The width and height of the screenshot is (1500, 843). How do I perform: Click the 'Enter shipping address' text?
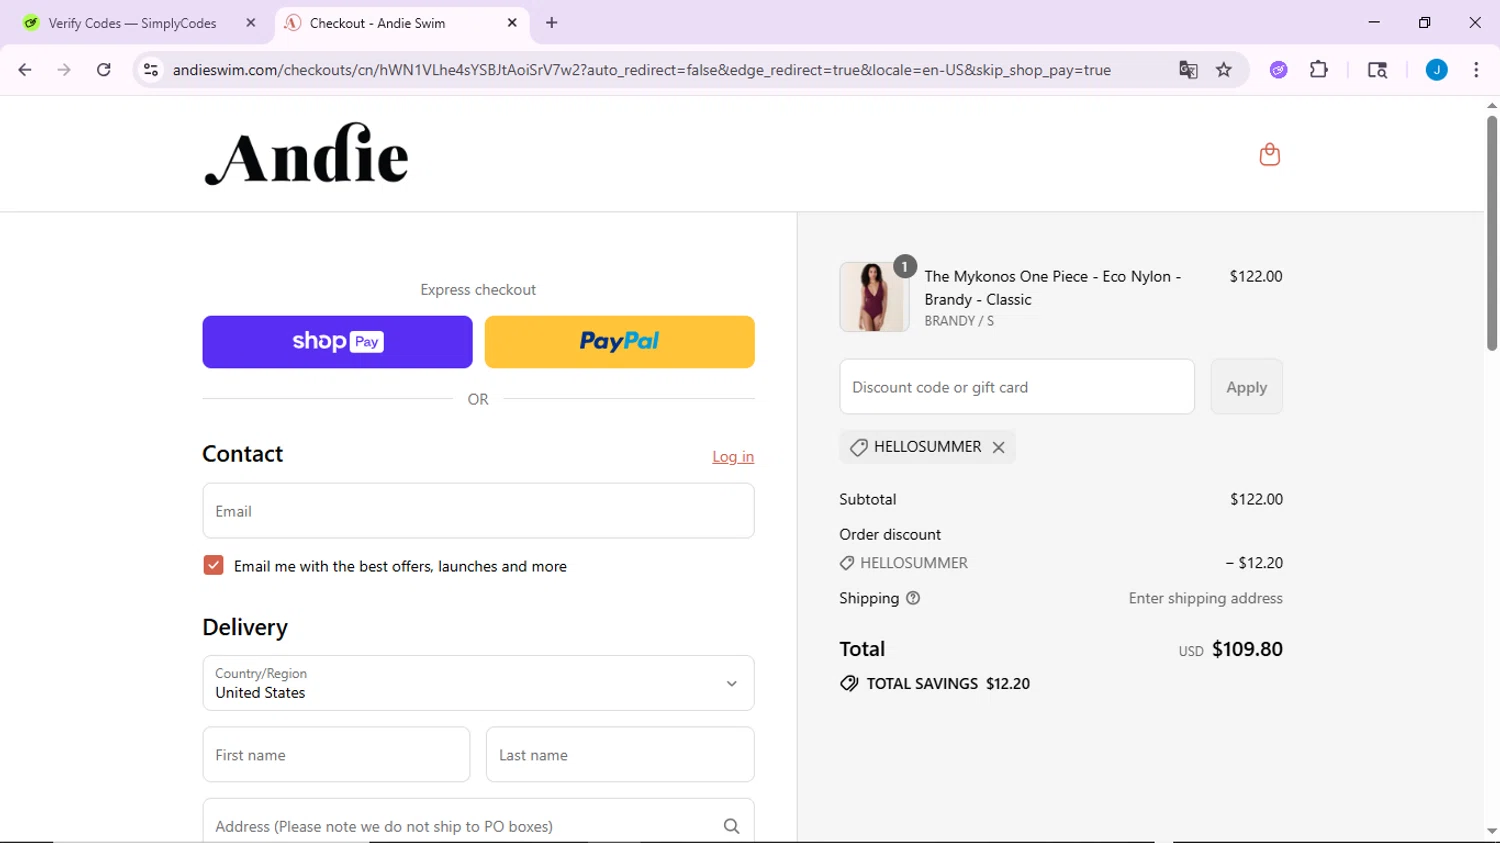1205,598
